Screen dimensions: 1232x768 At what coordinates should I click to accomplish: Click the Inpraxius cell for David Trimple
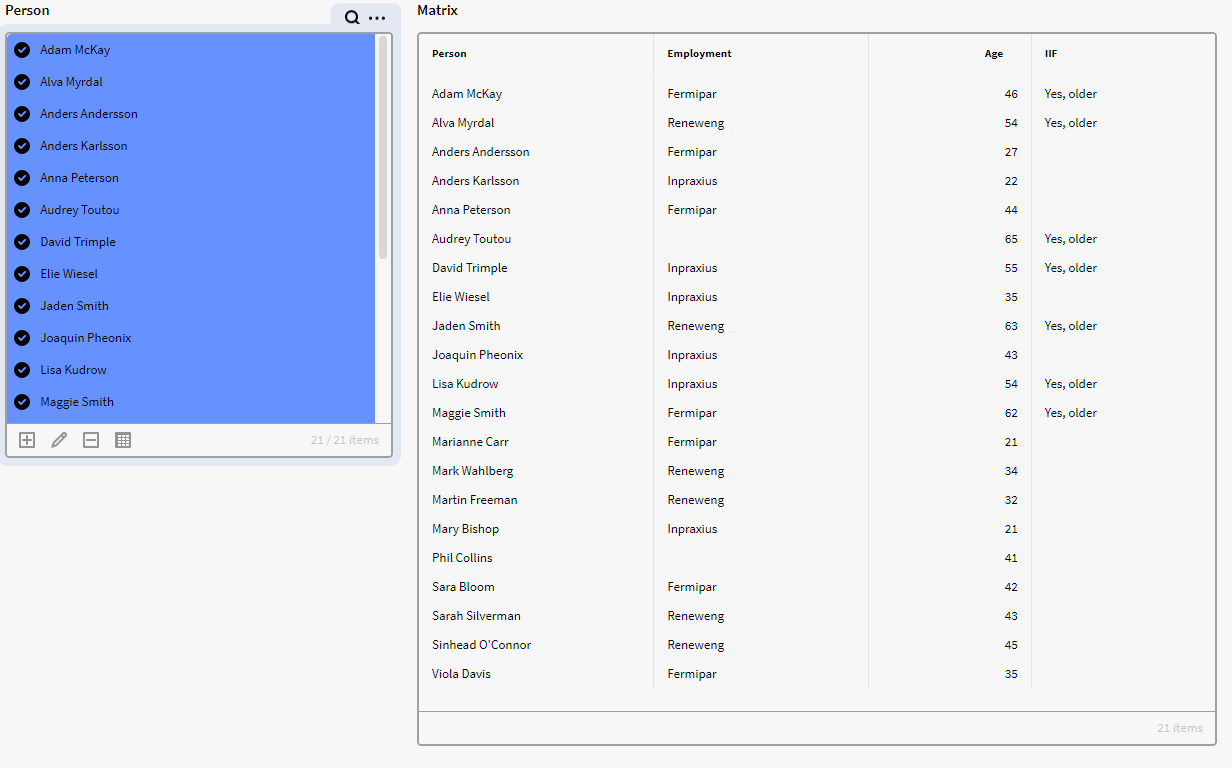(x=692, y=268)
